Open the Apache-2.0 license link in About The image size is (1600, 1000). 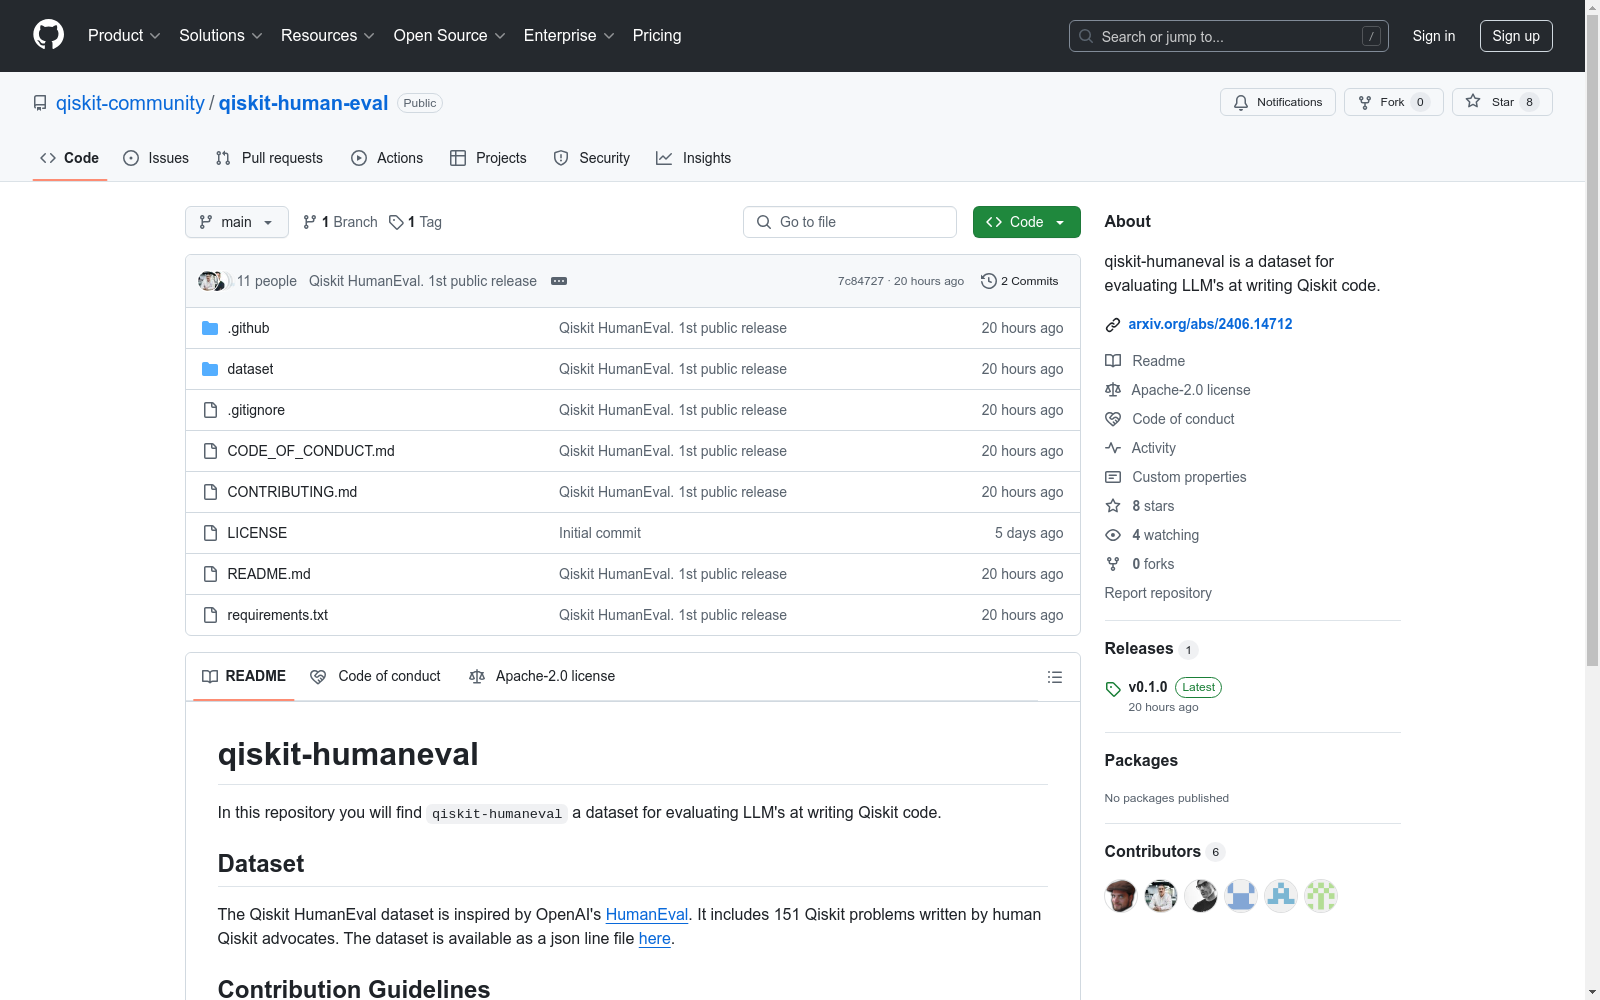1191,390
